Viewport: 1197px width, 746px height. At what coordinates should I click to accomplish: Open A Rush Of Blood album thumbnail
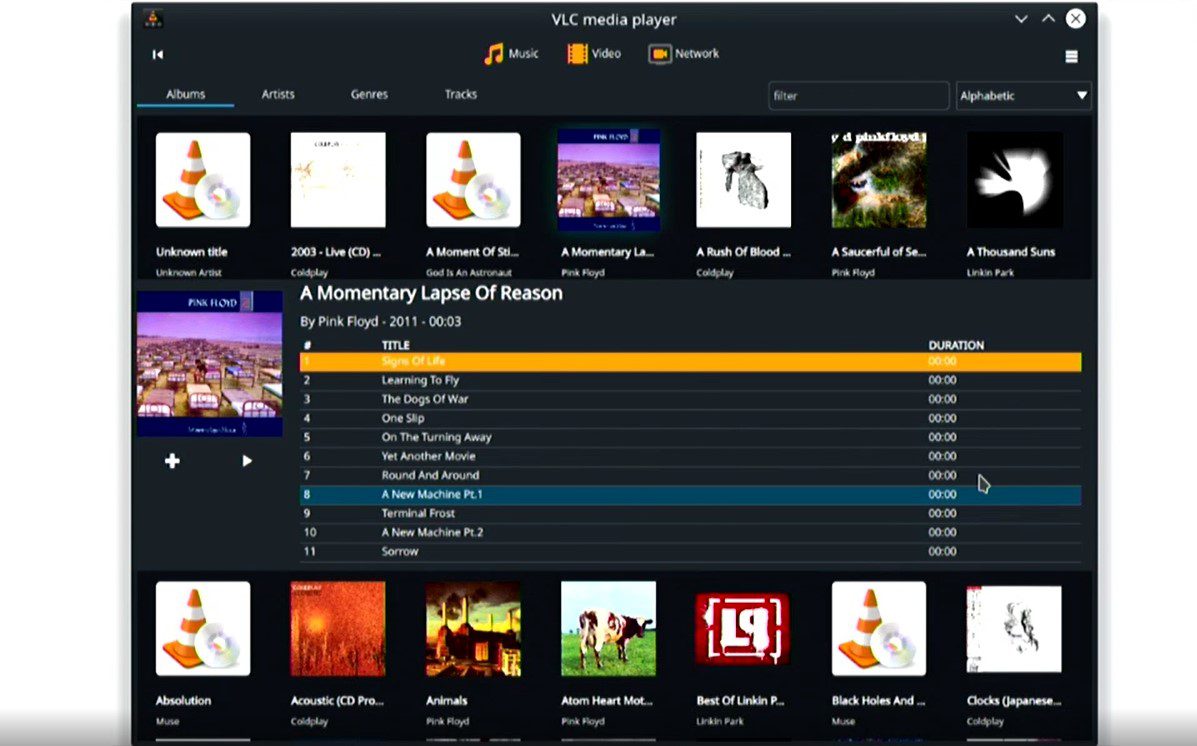point(743,180)
